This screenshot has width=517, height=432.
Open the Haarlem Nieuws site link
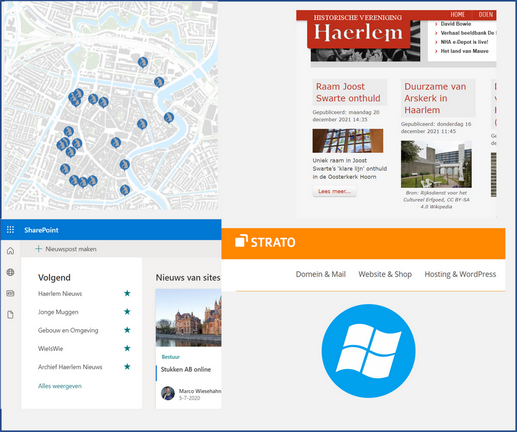click(60, 294)
